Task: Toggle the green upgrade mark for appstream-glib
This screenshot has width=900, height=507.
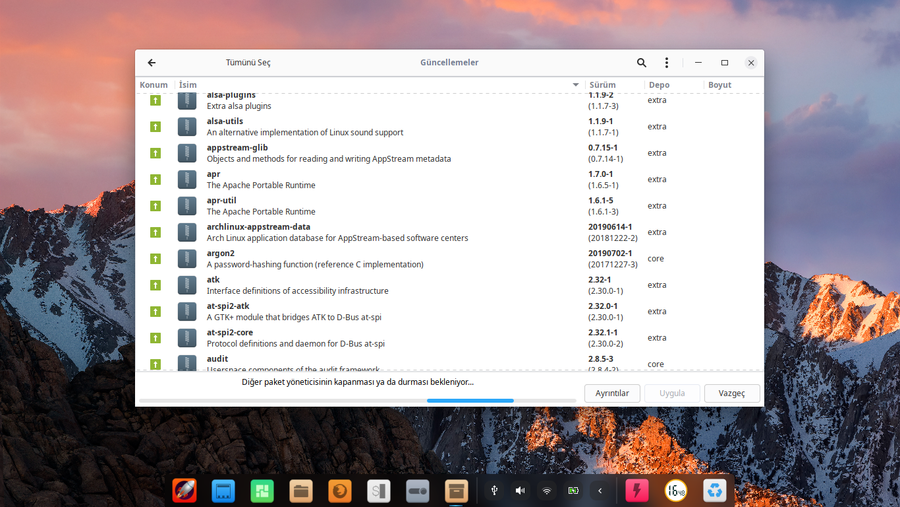Action: coord(155,153)
